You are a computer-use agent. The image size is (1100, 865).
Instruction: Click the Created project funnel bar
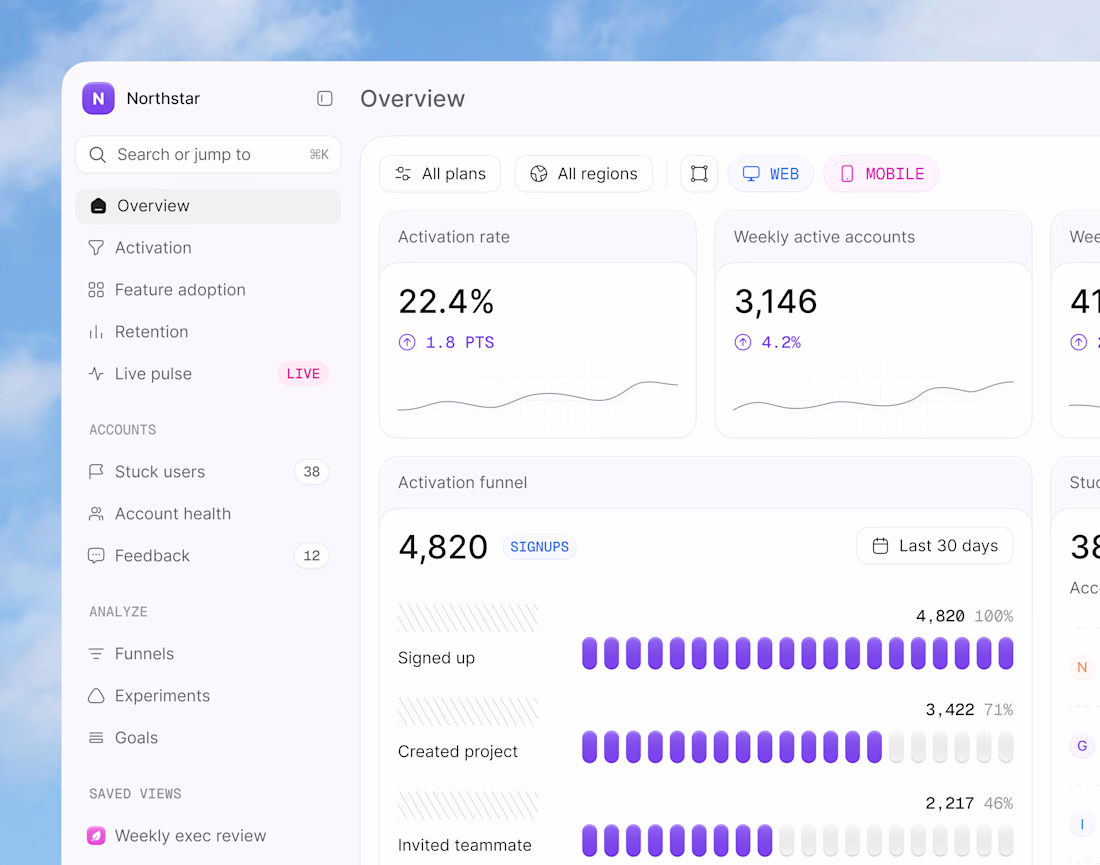[798, 746]
